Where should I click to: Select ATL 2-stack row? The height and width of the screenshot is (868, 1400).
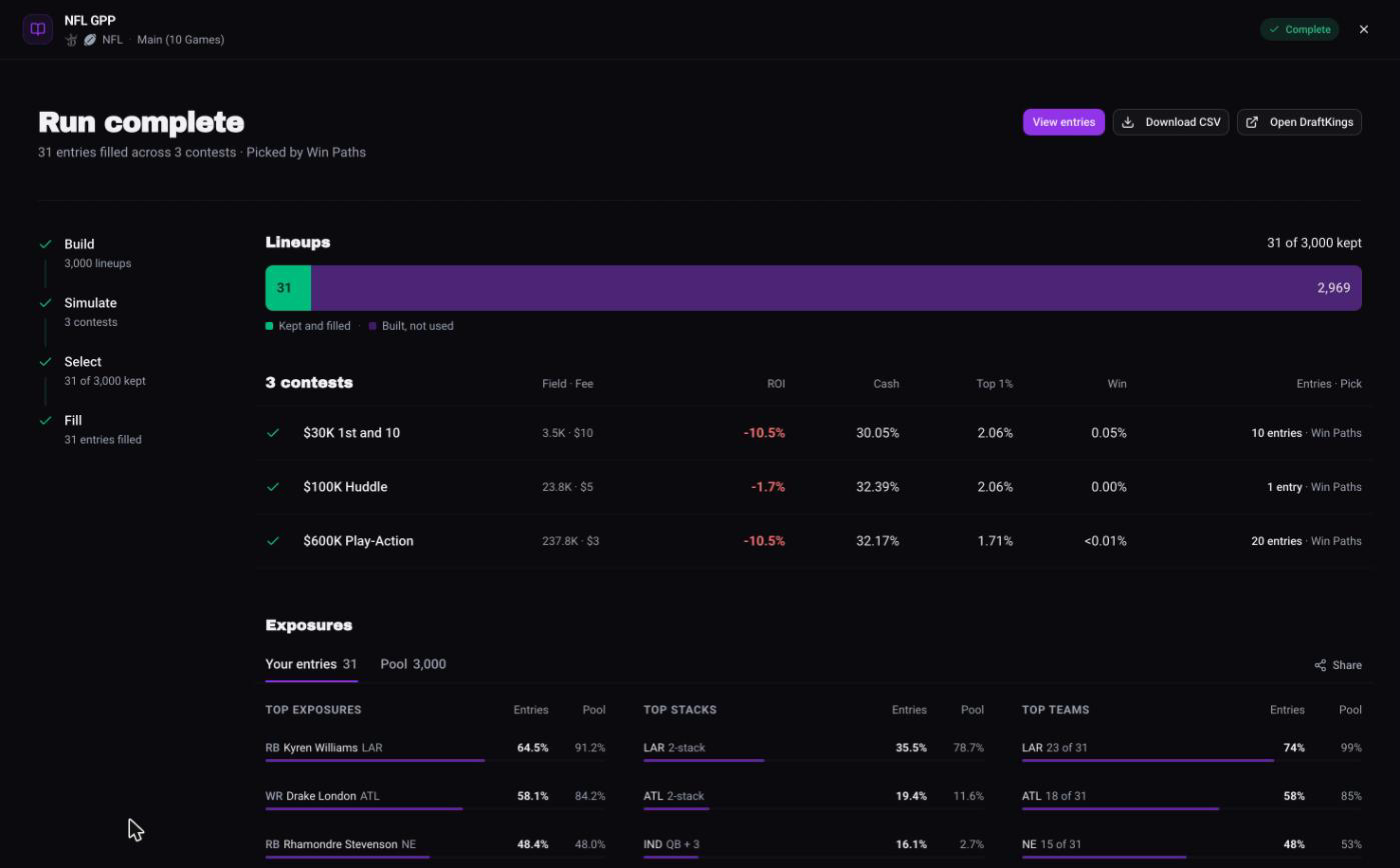pyautogui.click(x=813, y=798)
